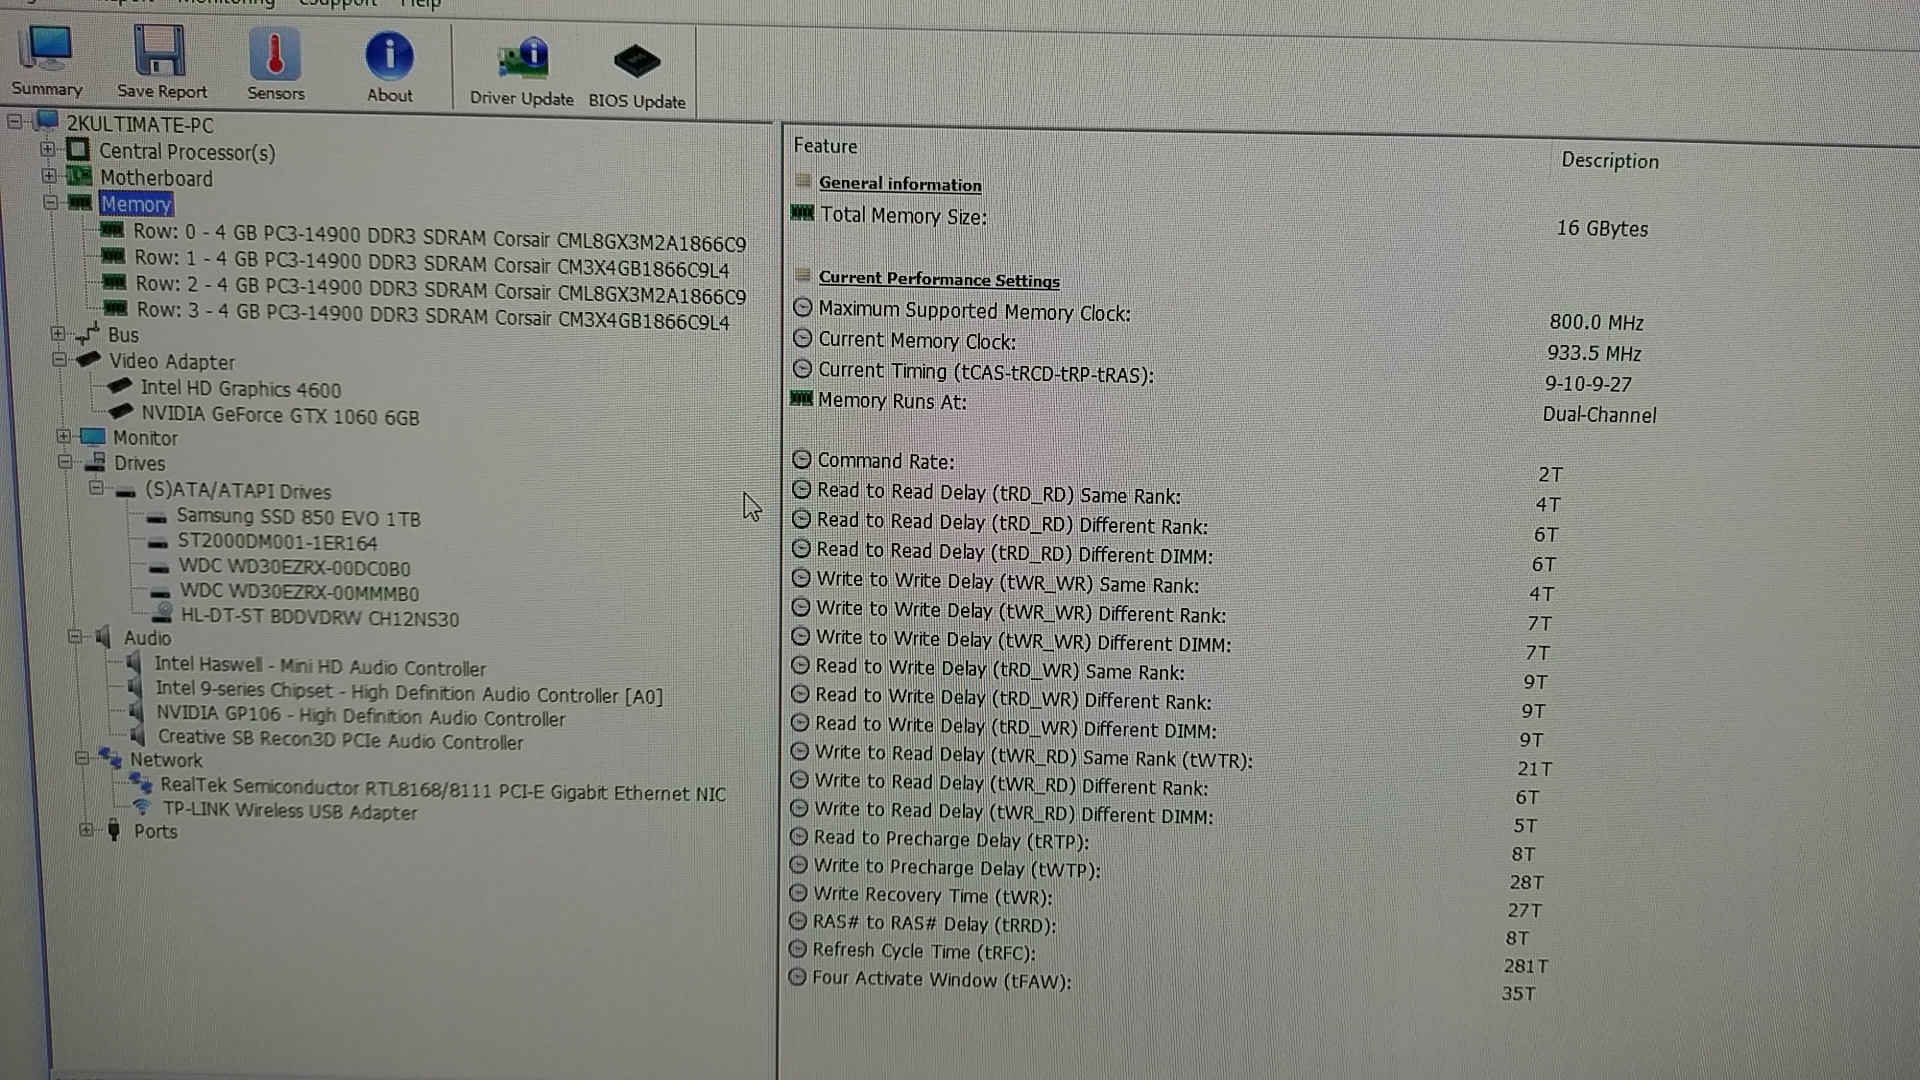
Task: Select NVIDIA GeForce GTX 1060 6GB entry
Action: coord(279,416)
